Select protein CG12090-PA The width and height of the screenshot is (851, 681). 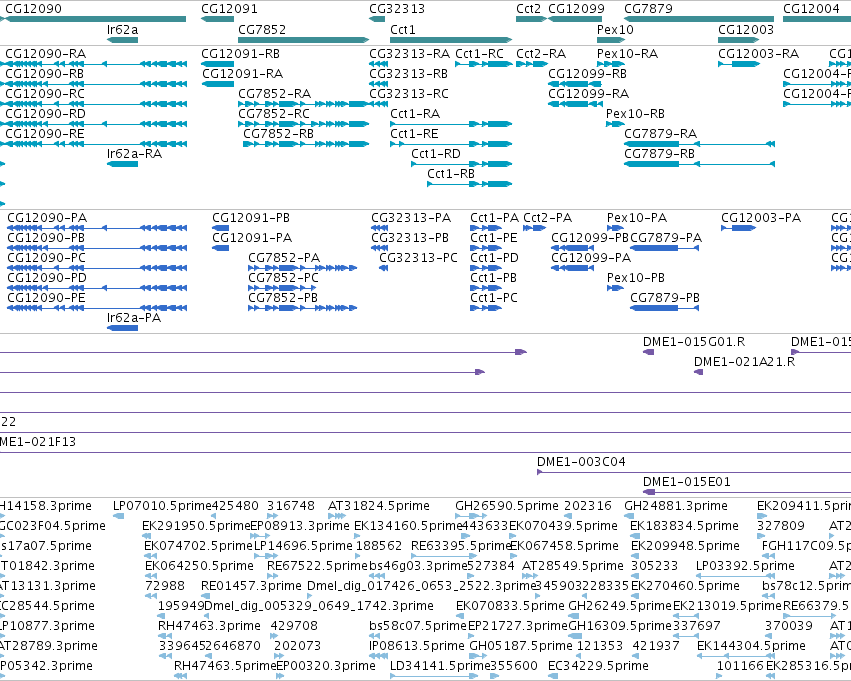[x=47, y=218]
